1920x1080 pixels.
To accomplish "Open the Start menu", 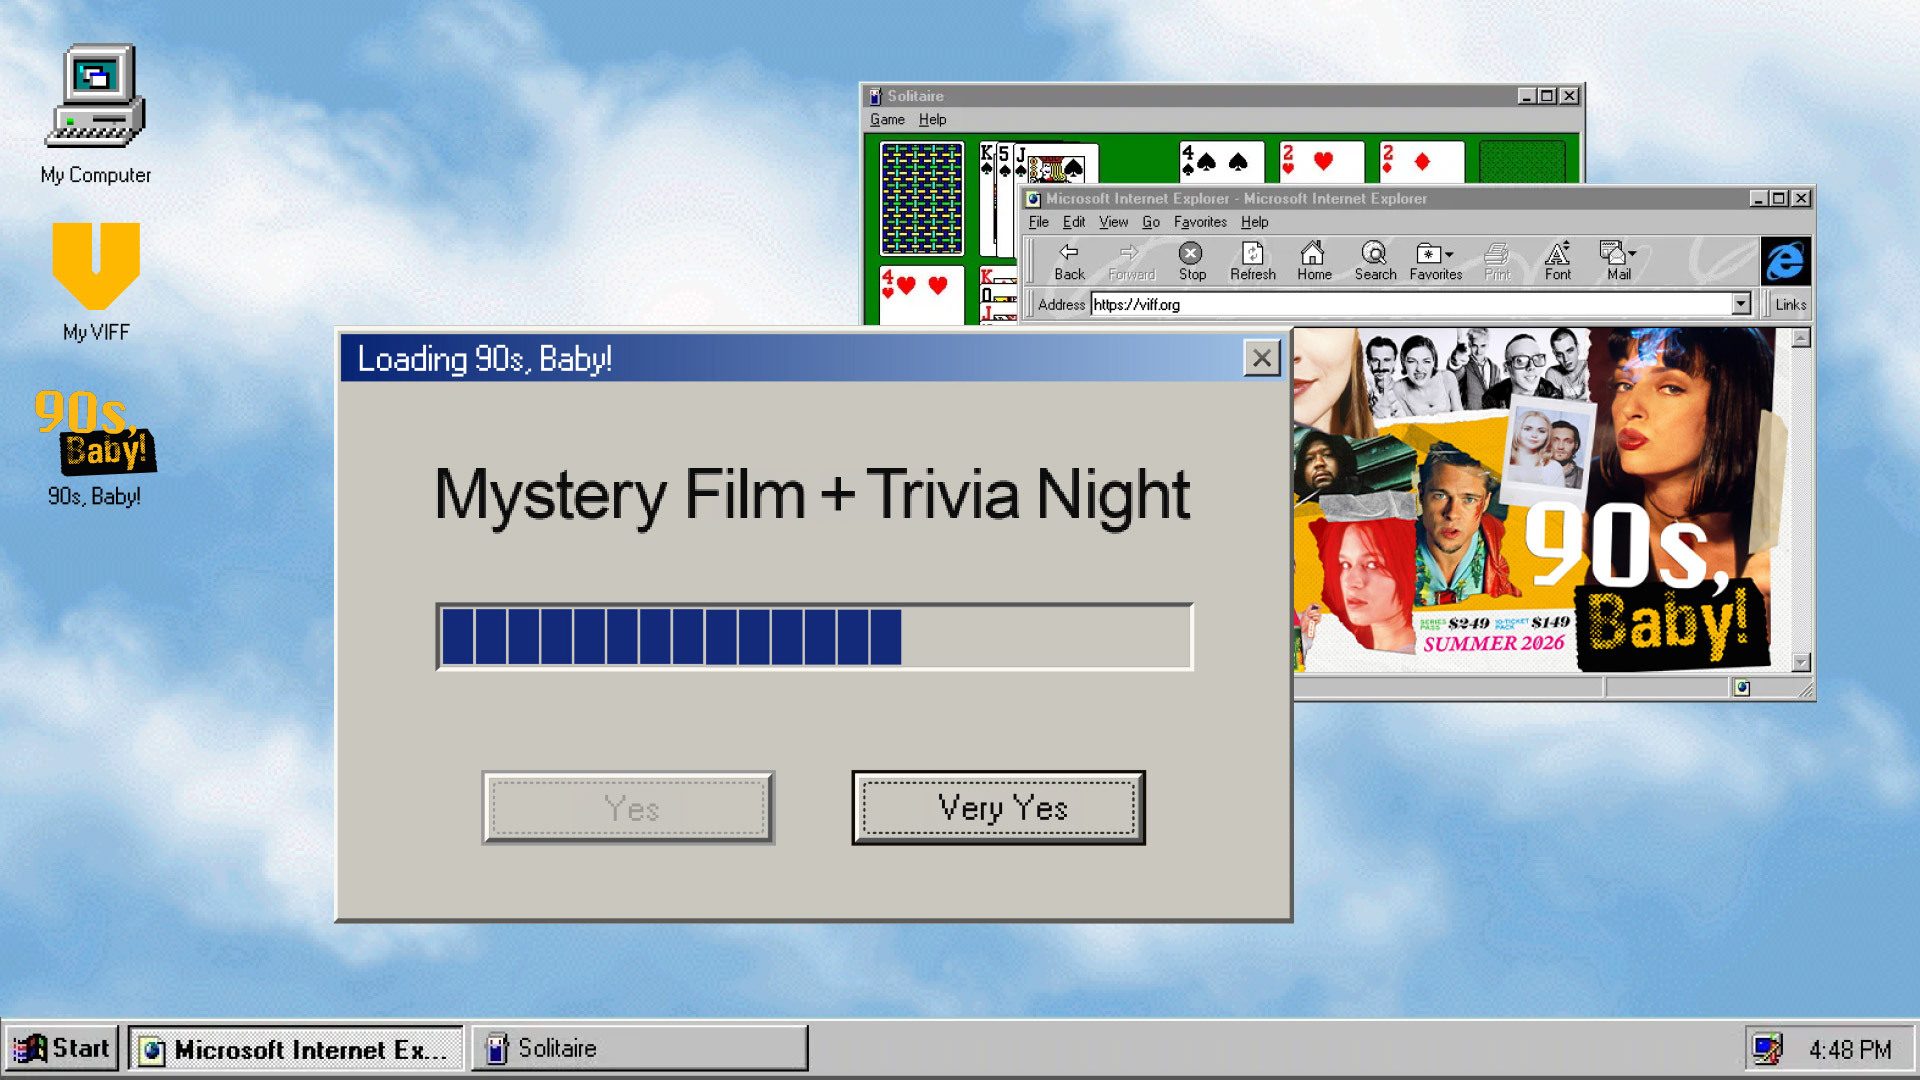I will point(61,1049).
